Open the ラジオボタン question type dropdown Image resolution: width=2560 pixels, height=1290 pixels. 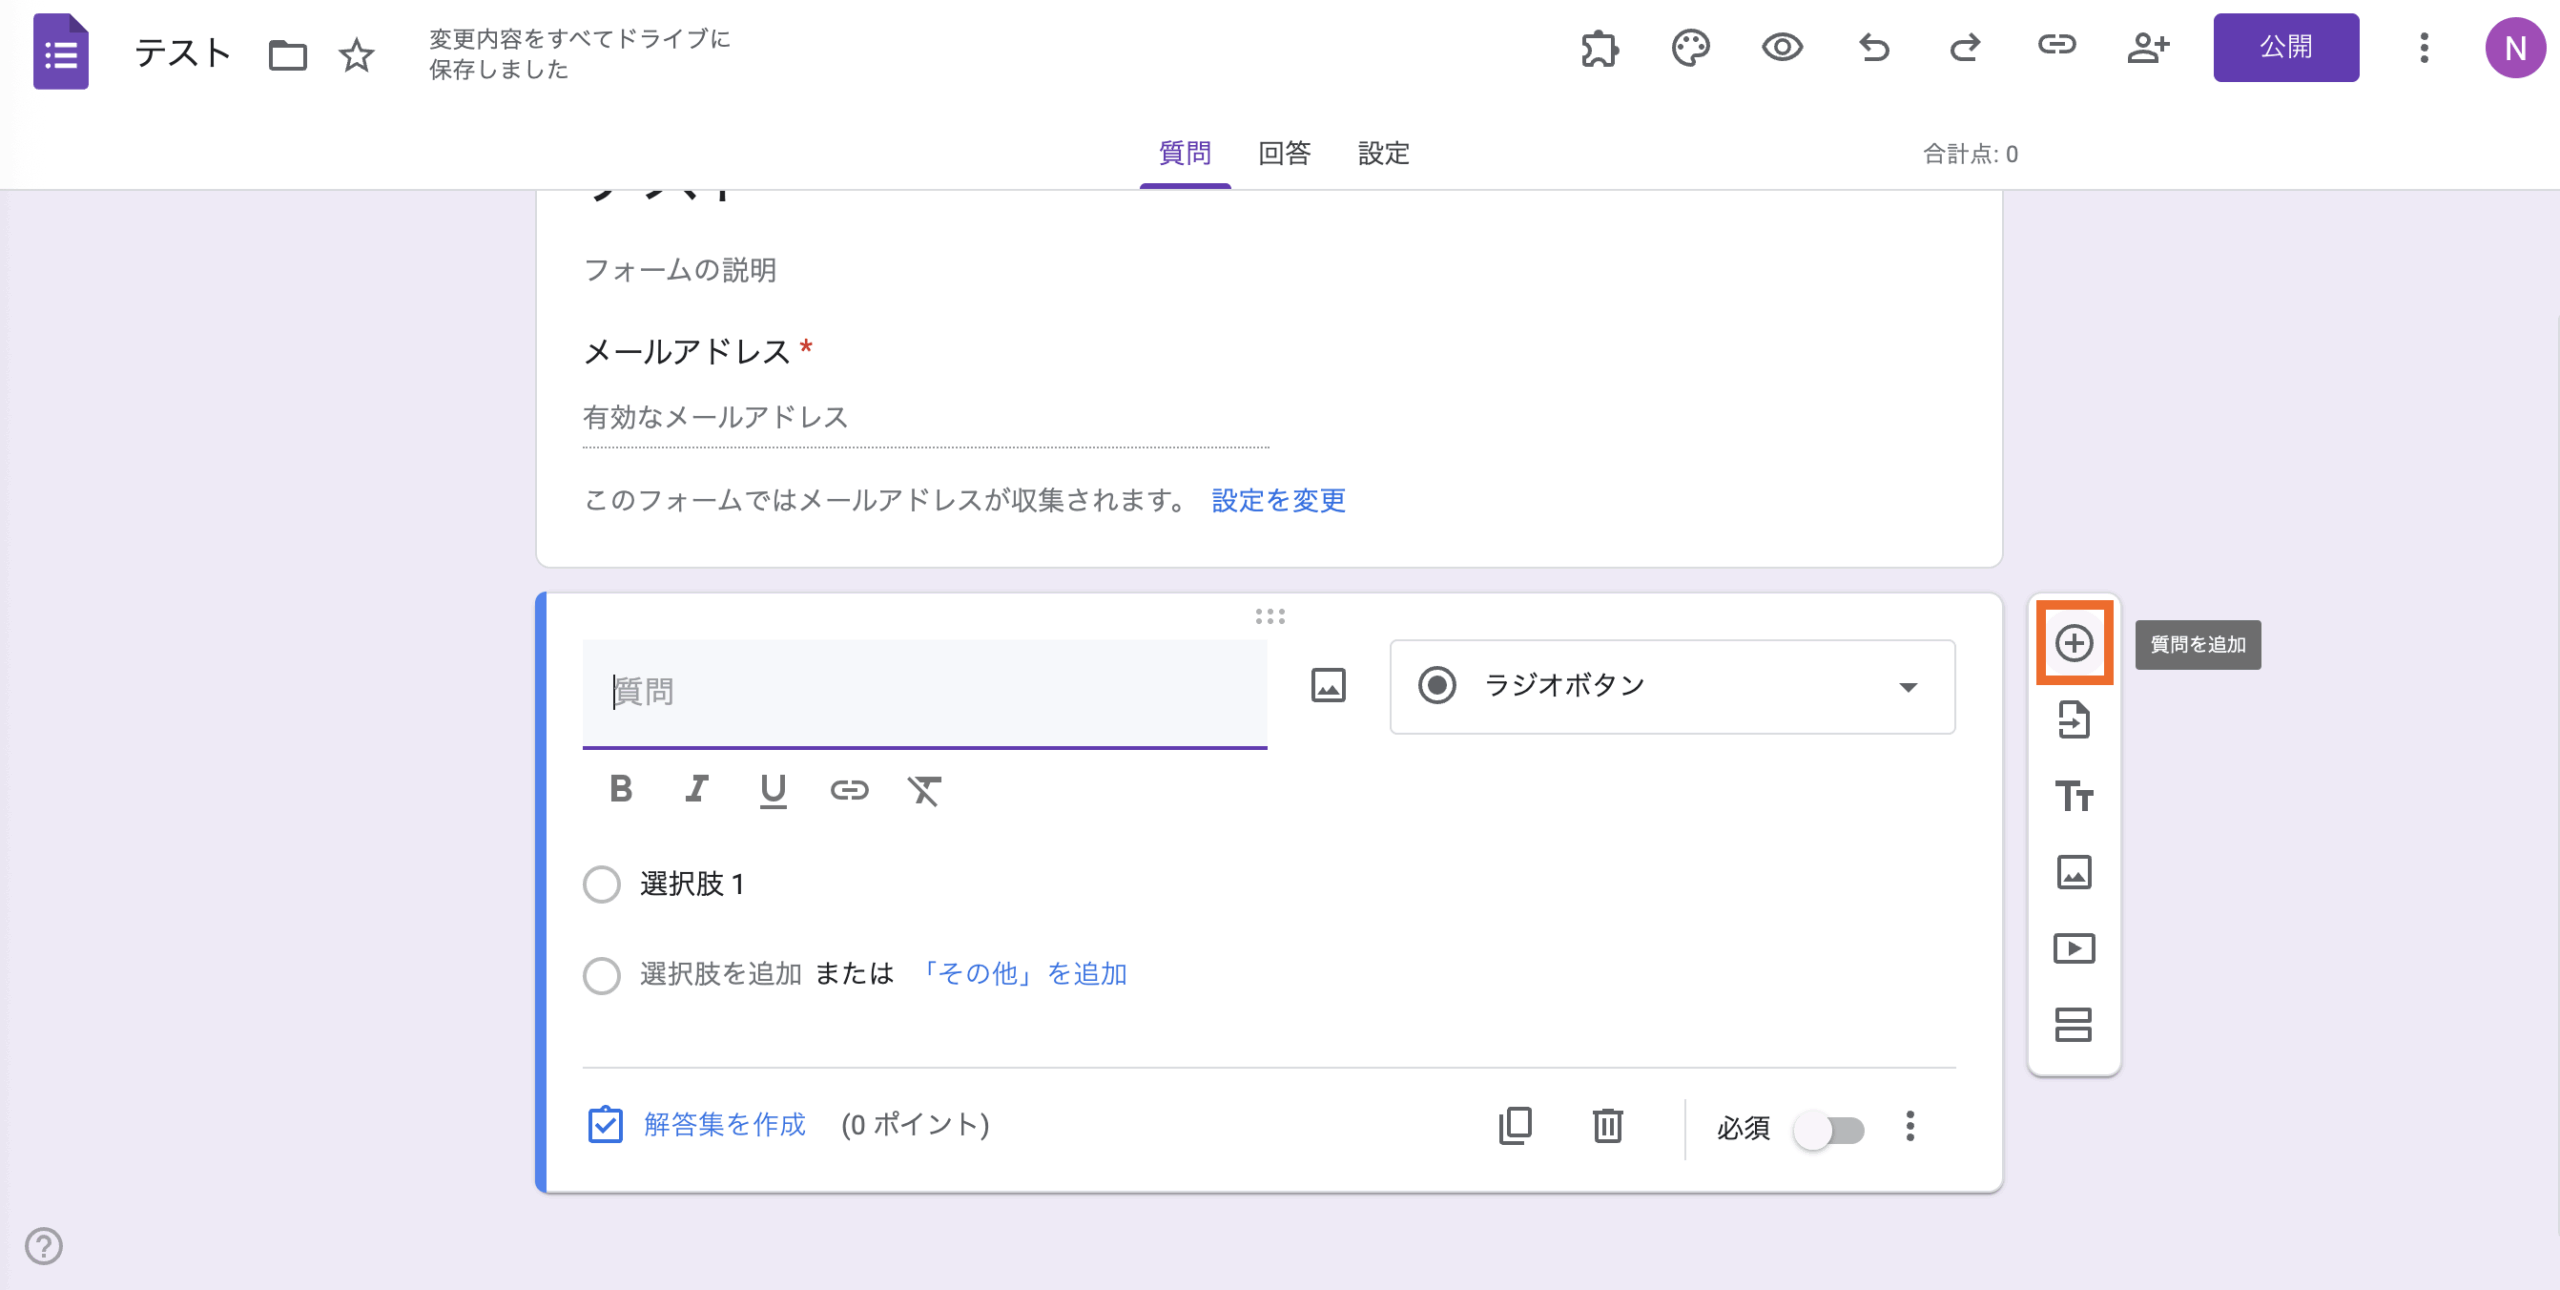click(1670, 687)
